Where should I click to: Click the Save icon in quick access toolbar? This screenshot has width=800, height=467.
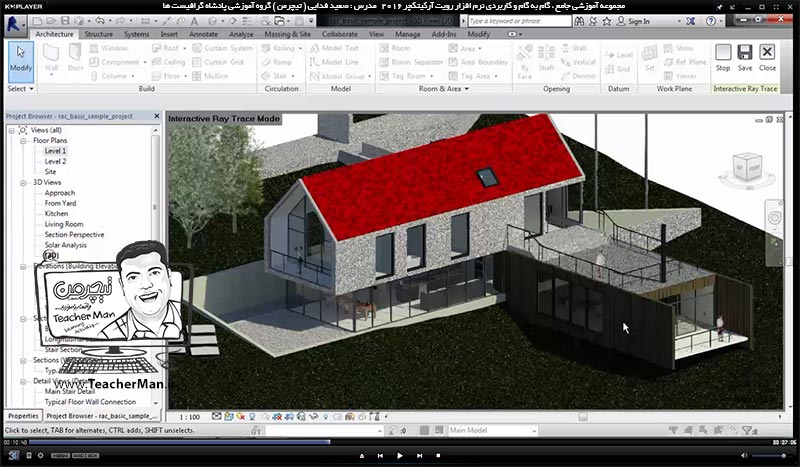pos(65,21)
